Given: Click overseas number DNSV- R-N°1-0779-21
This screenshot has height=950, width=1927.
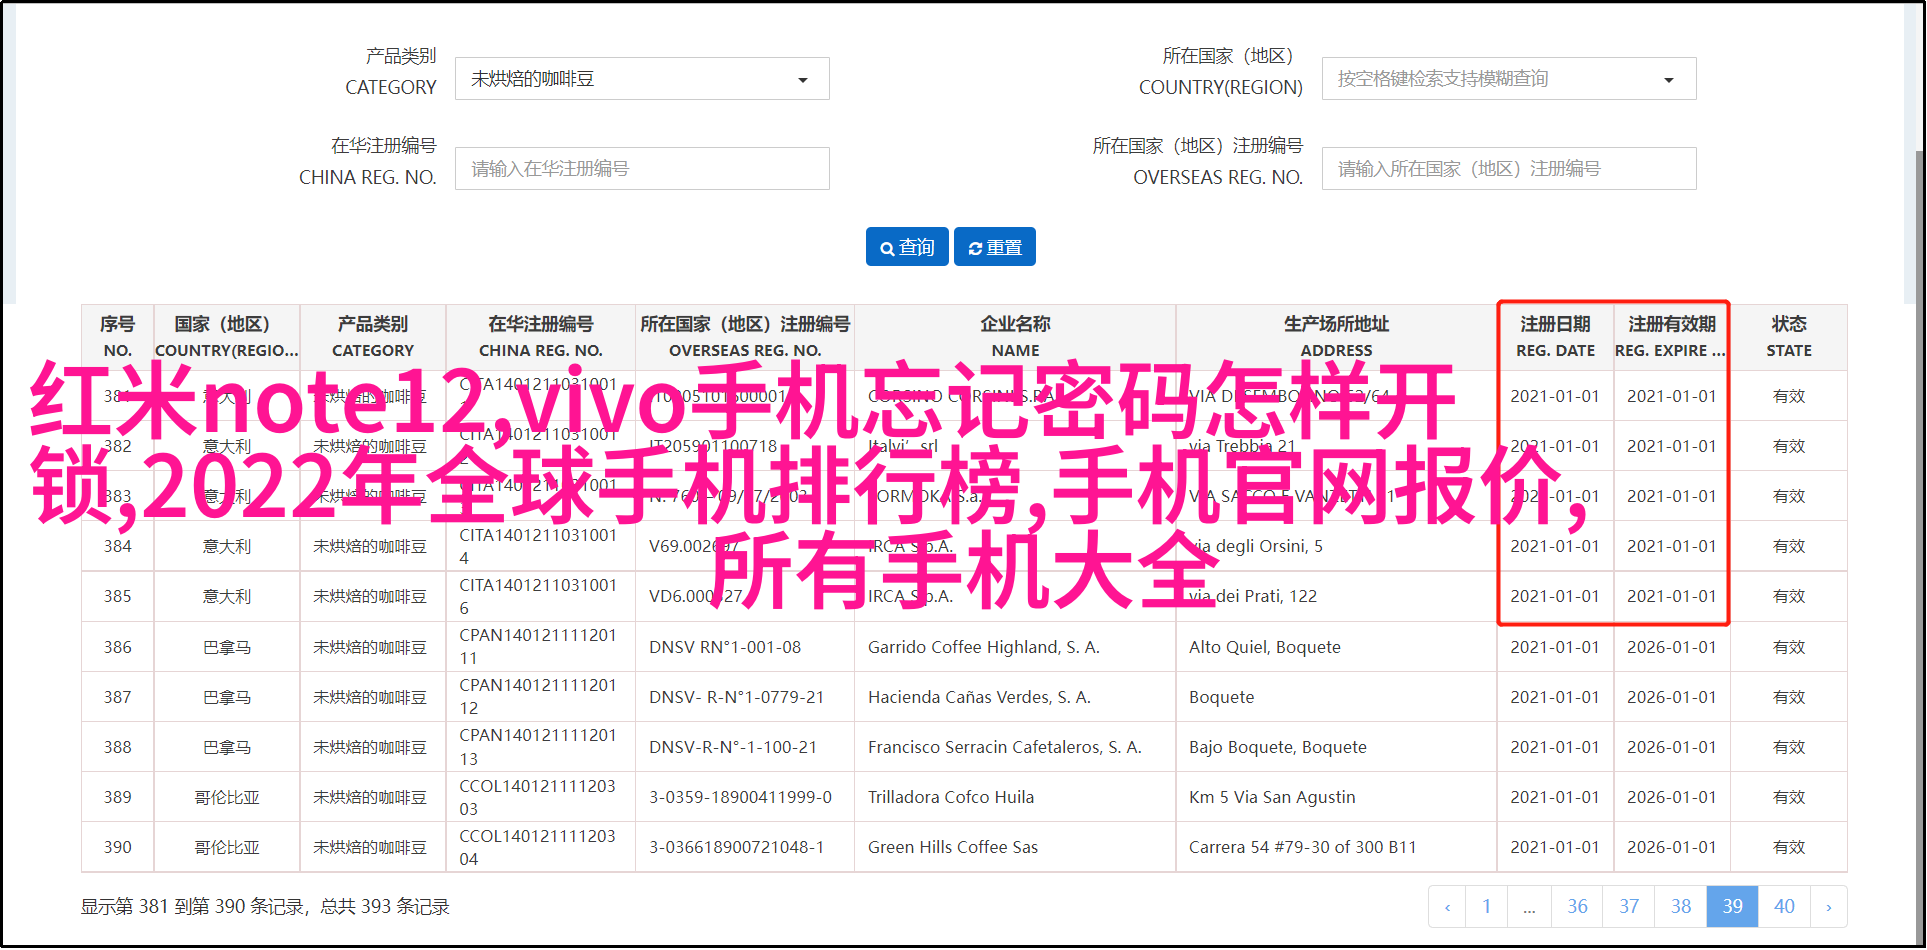Looking at the screenshot, I should click(x=737, y=697).
